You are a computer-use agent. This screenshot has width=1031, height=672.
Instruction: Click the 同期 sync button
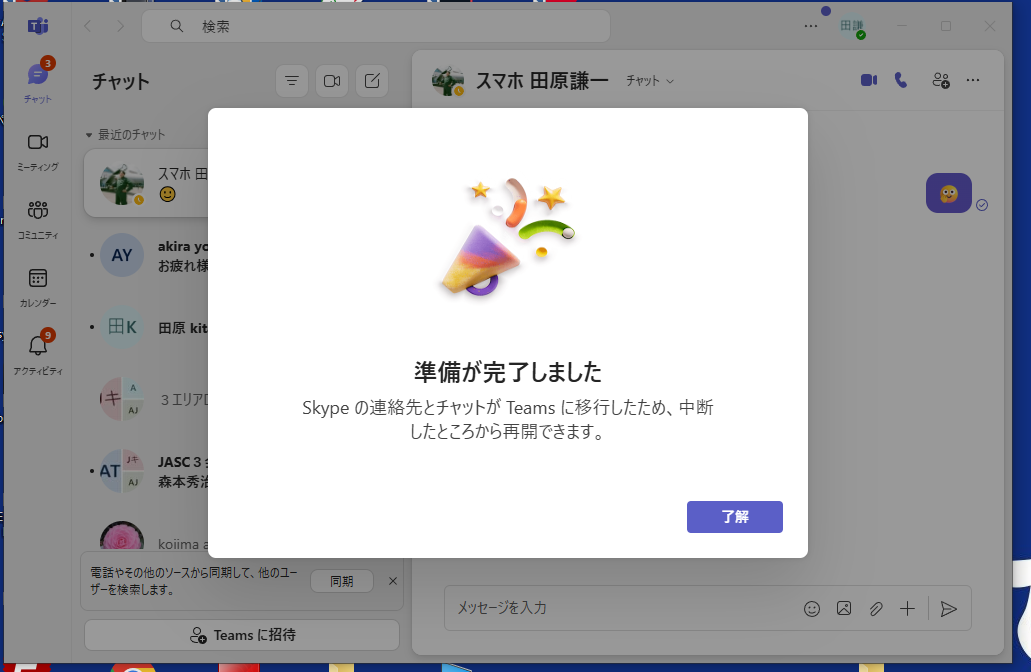coord(341,581)
